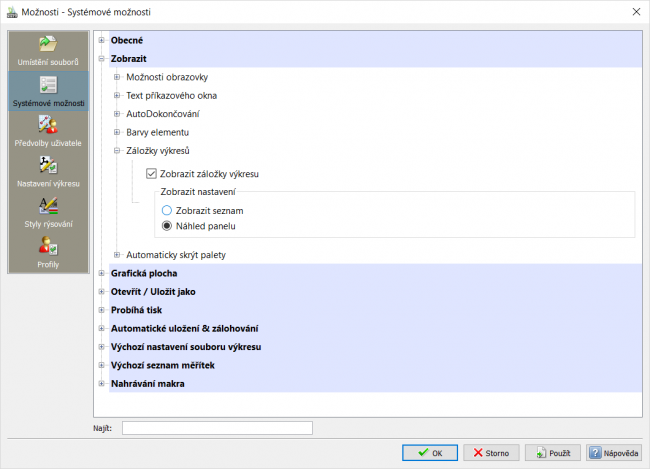Click the Grafická plocha heading

click(144, 273)
